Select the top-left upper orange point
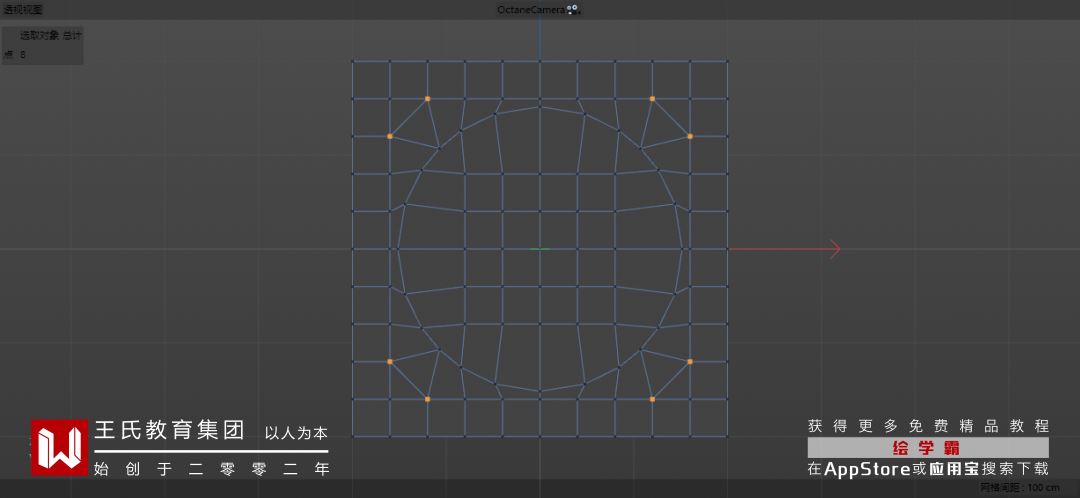The image size is (1080, 498). tap(427, 98)
